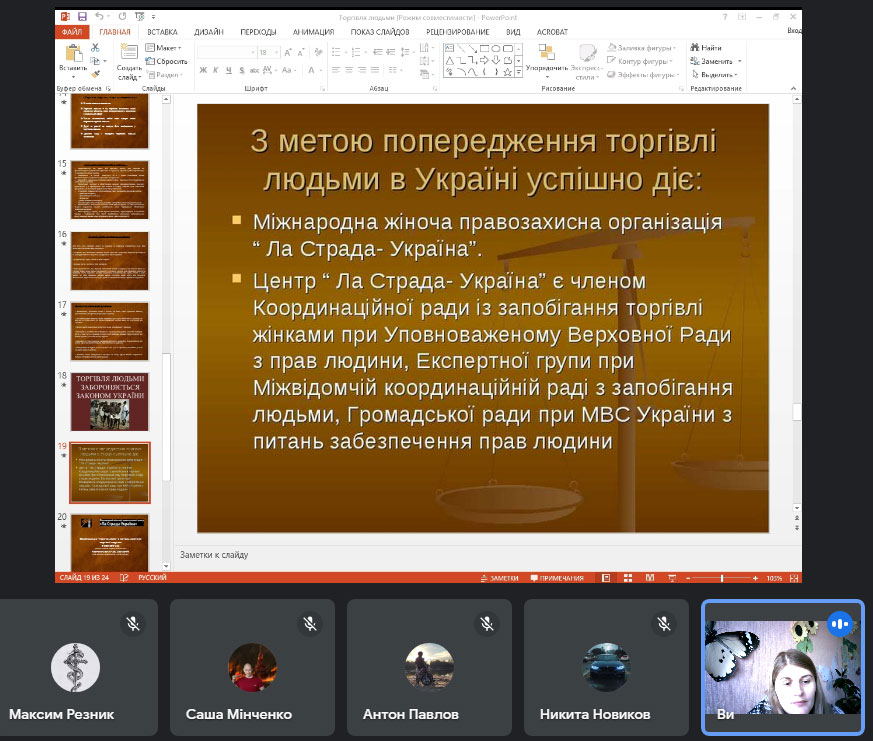The image size is (873, 741).
Task: Open the Выделить select dropdown
Action: pos(714,75)
